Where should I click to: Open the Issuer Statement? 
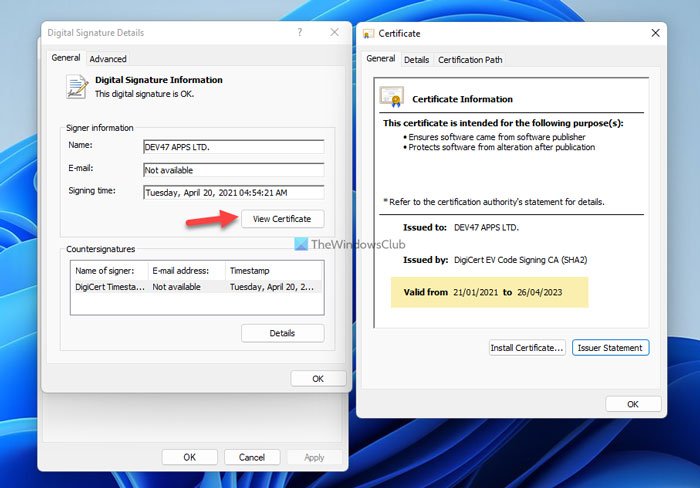click(610, 348)
